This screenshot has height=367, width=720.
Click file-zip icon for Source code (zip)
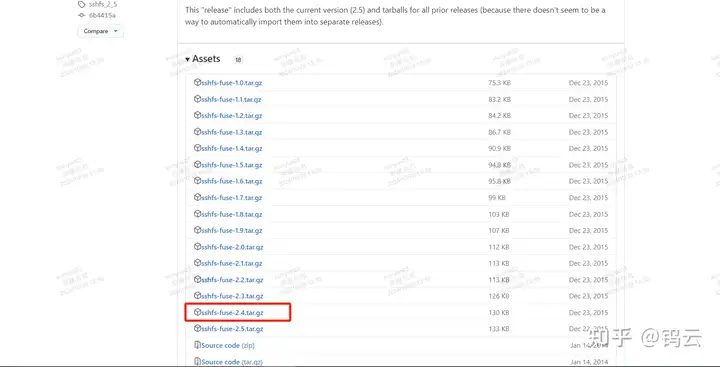point(197,345)
